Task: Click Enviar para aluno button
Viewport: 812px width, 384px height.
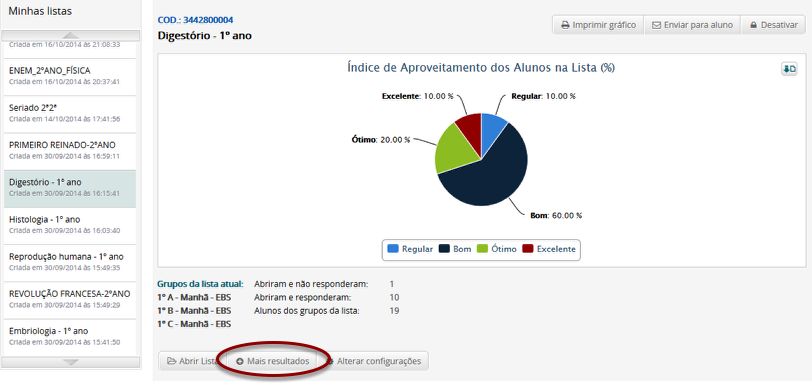Action: point(692,25)
